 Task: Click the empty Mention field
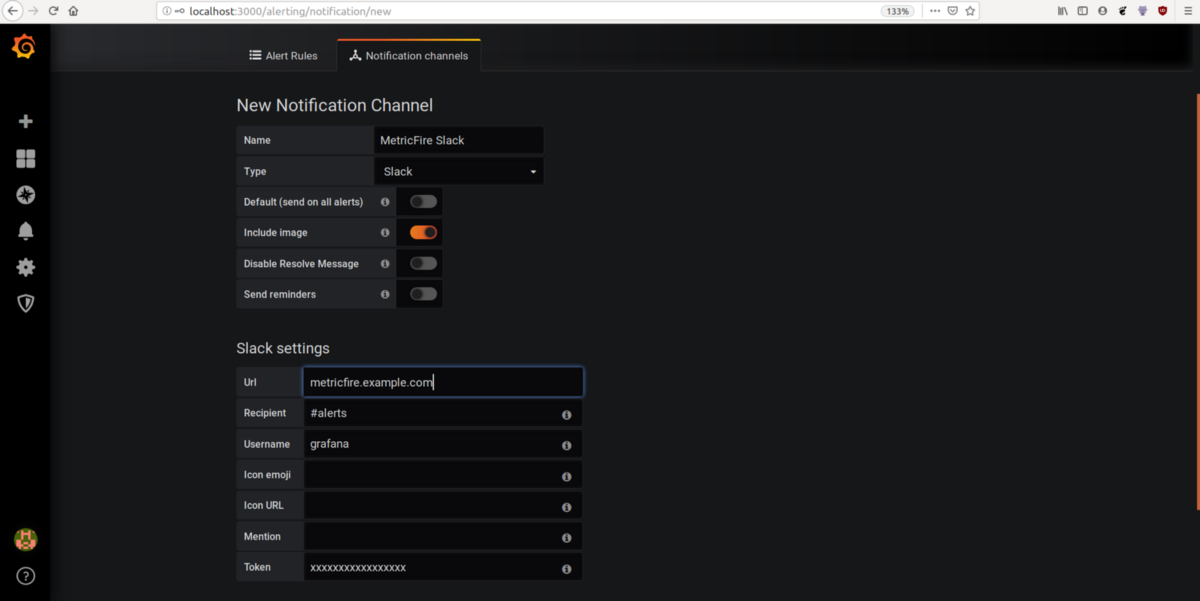[x=443, y=537]
